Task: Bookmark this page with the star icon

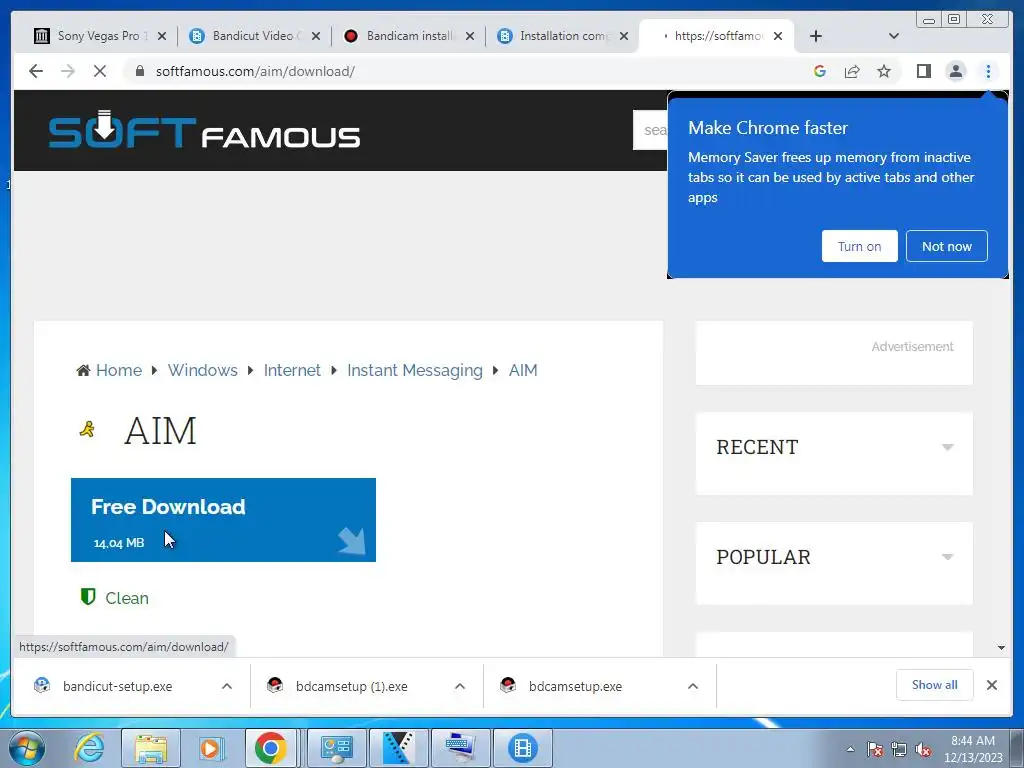Action: coord(884,71)
